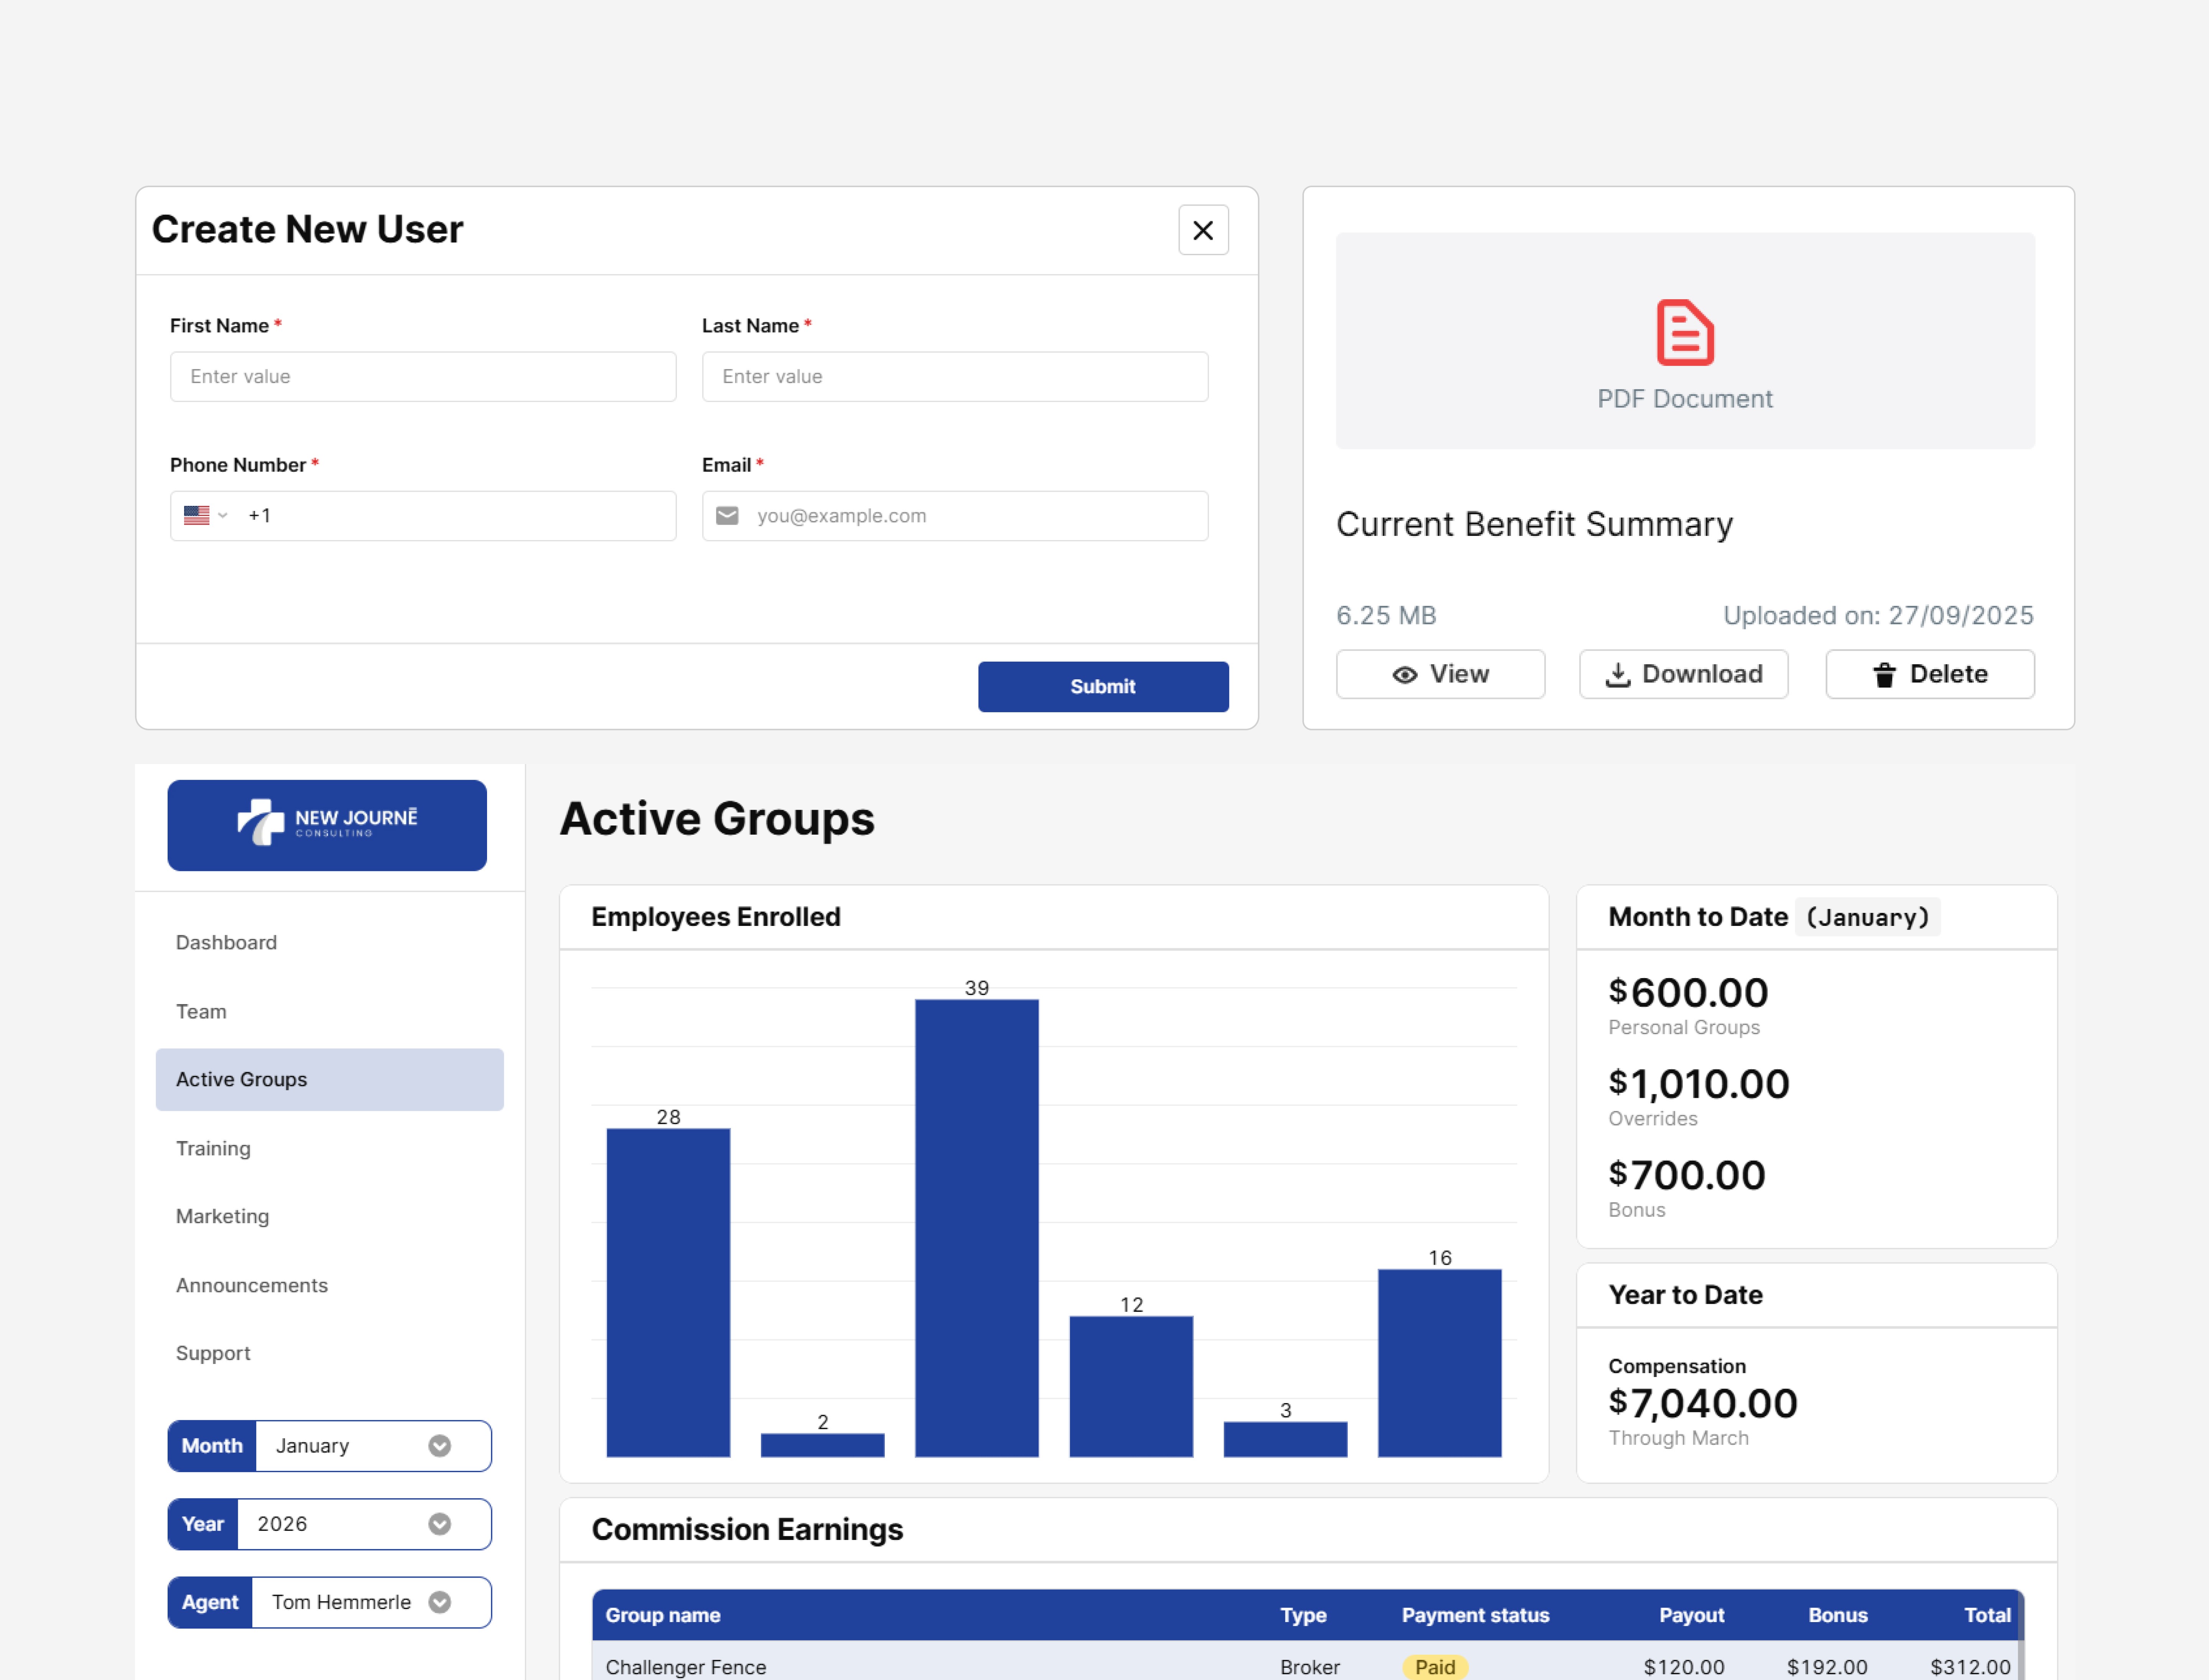
Task: Focus the Email input field
Action: [955, 516]
